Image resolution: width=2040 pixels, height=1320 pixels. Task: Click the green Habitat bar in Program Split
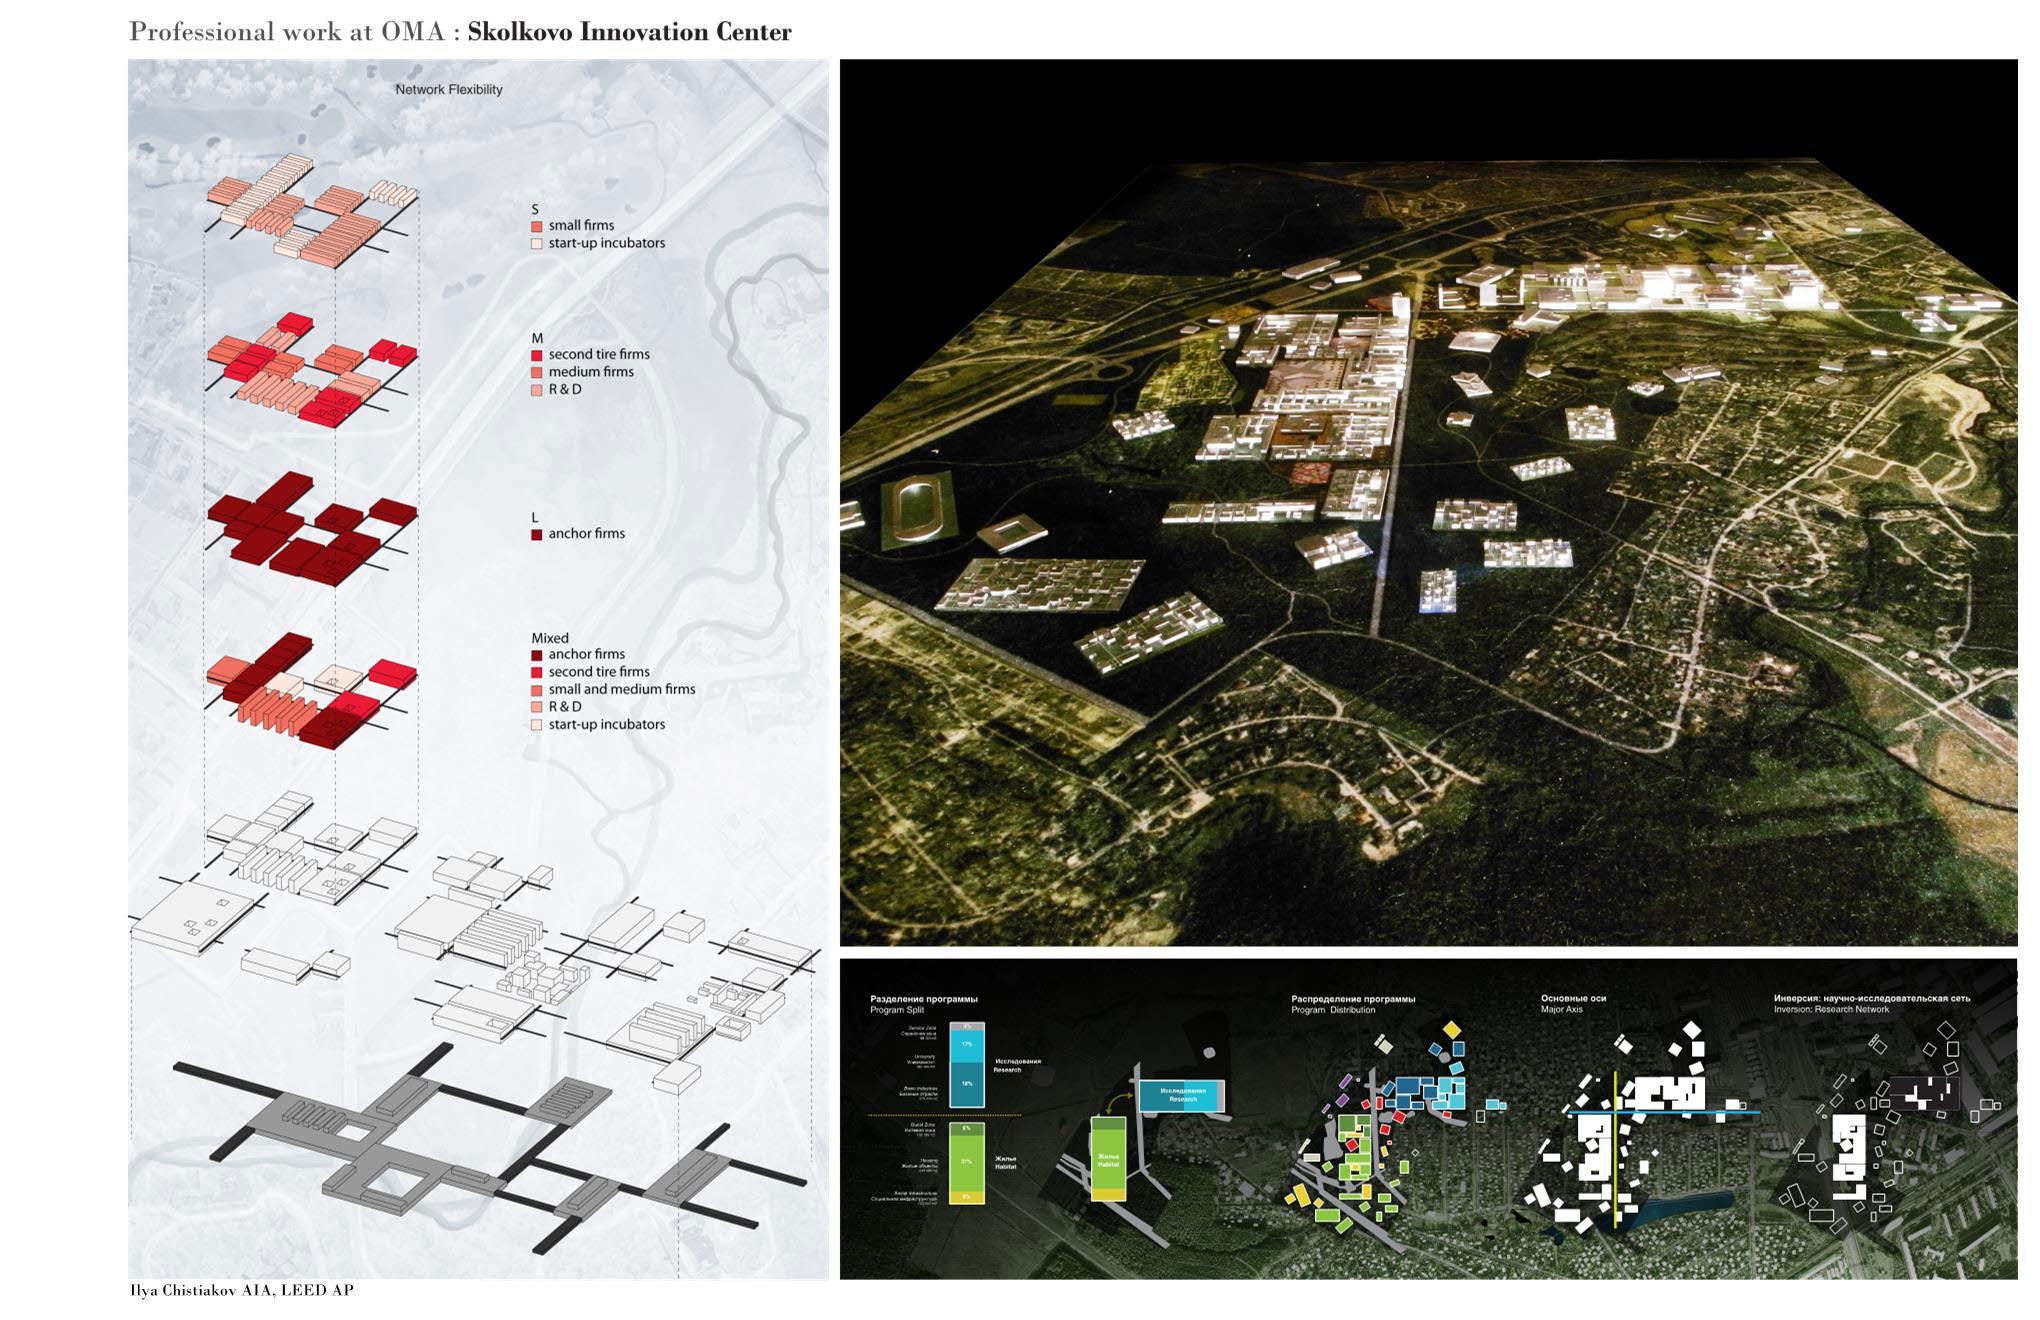(x=966, y=1162)
